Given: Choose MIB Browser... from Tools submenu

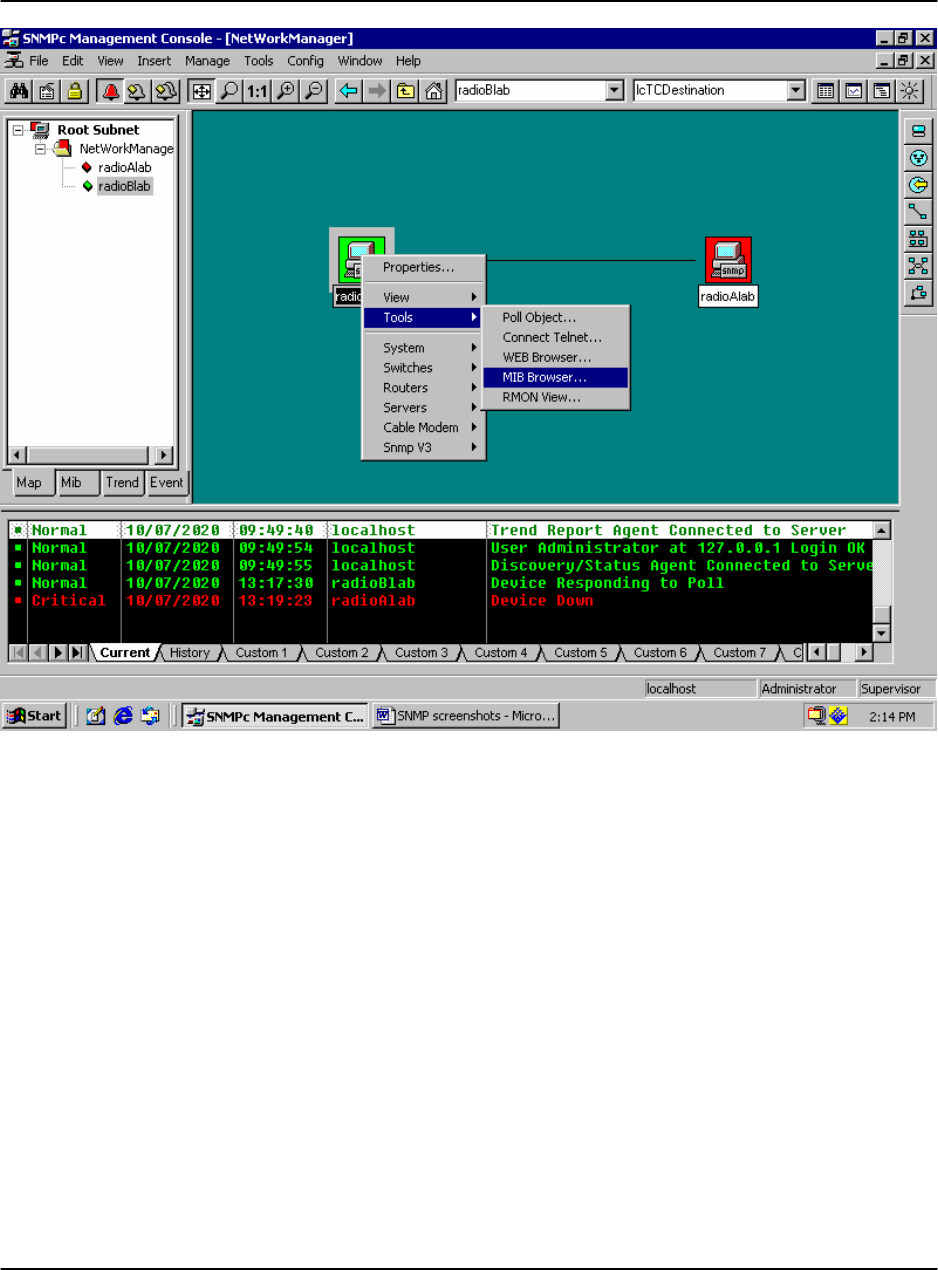Looking at the screenshot, I should pos(555,377).
